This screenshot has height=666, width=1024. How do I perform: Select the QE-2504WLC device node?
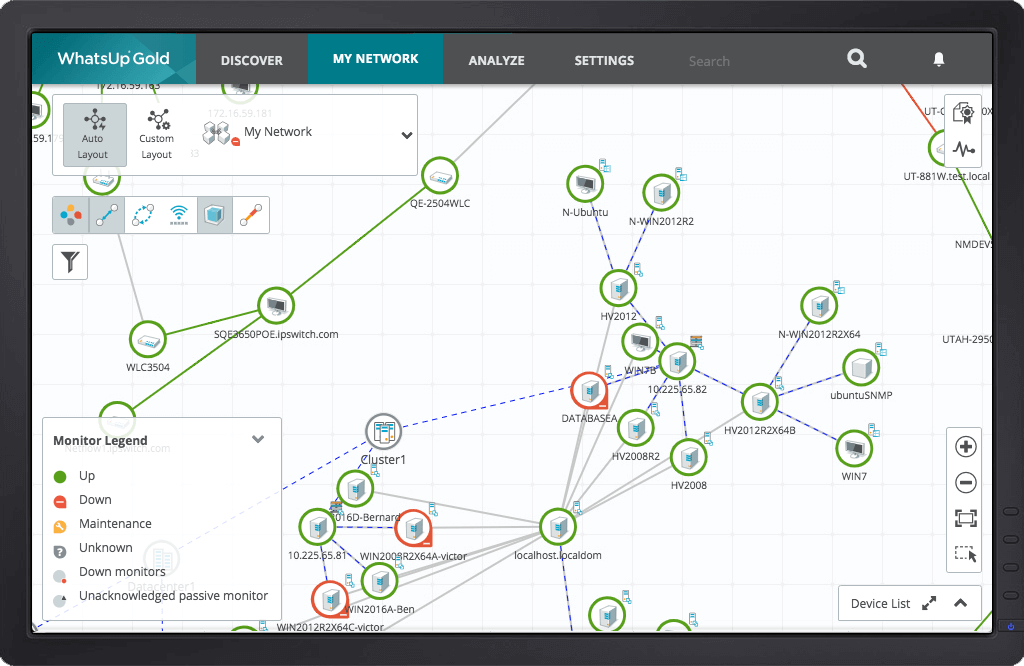[440, 176]
